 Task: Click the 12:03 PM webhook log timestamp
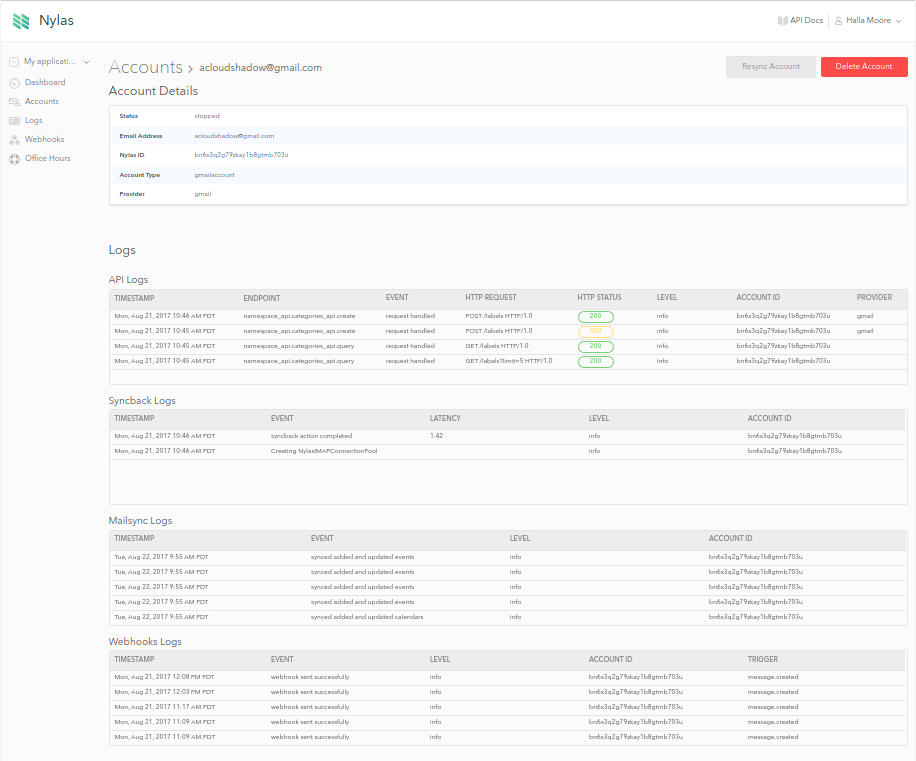164,692
